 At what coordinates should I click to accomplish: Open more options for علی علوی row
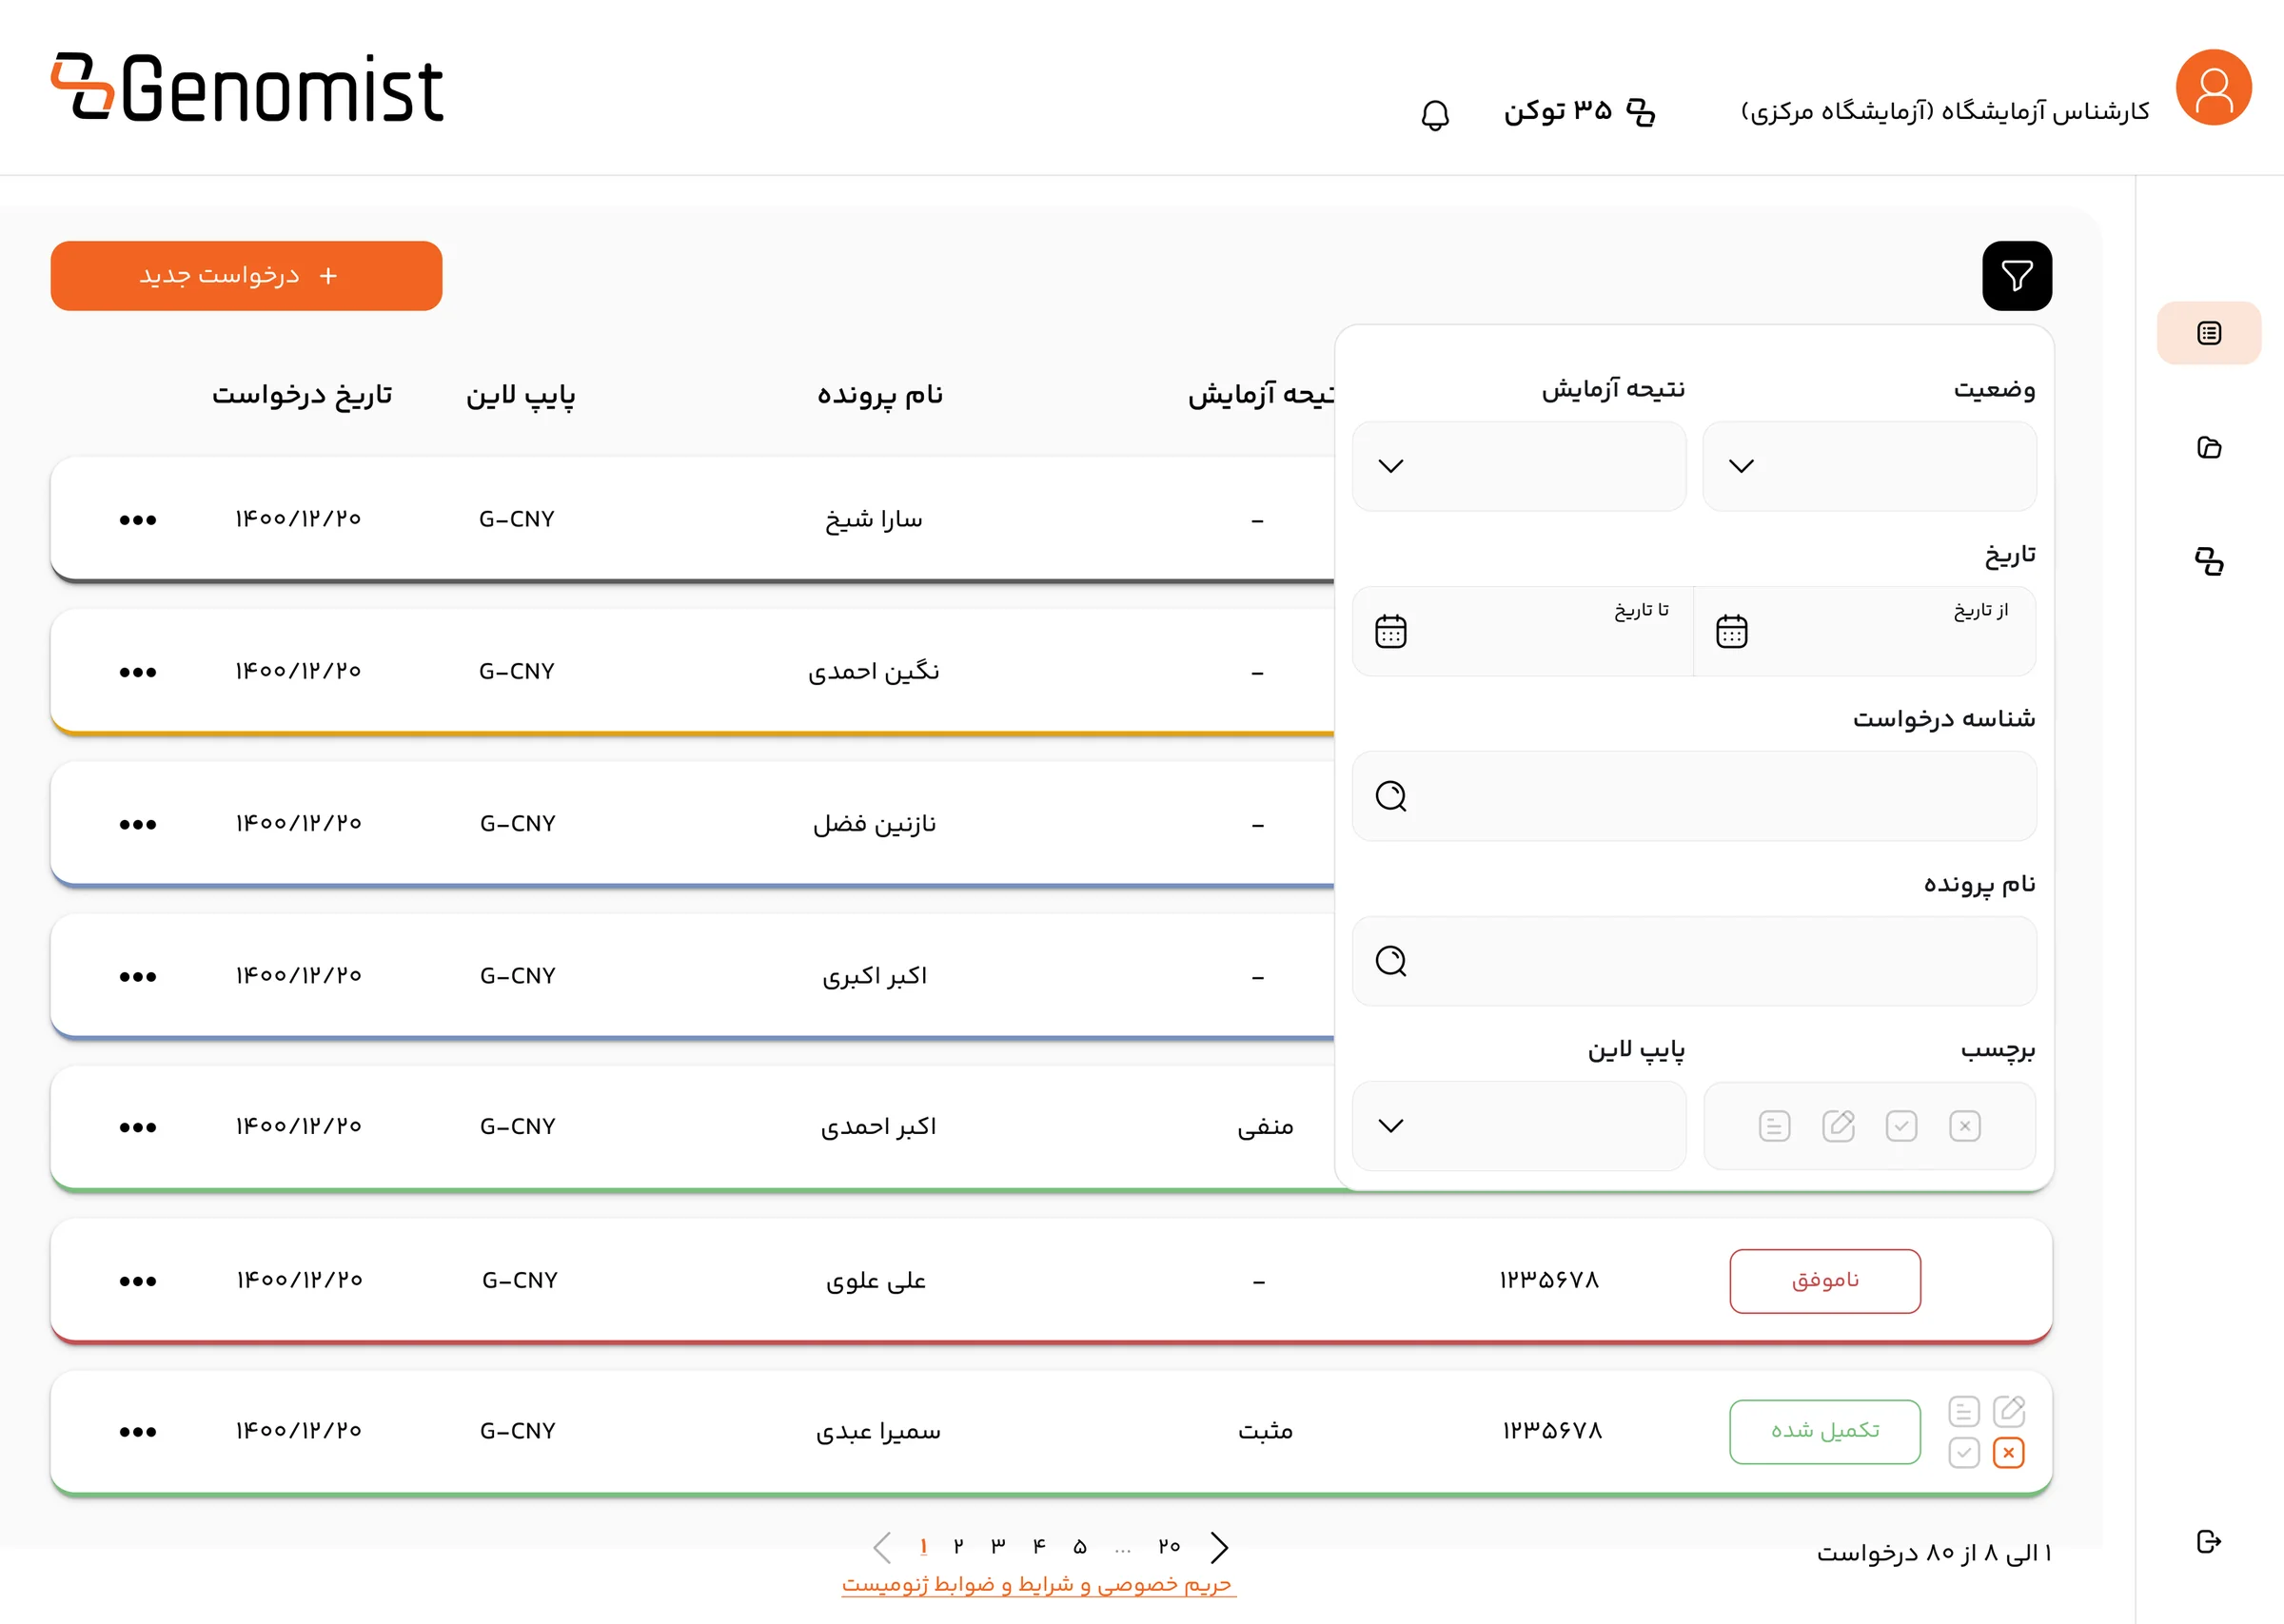138,1281
